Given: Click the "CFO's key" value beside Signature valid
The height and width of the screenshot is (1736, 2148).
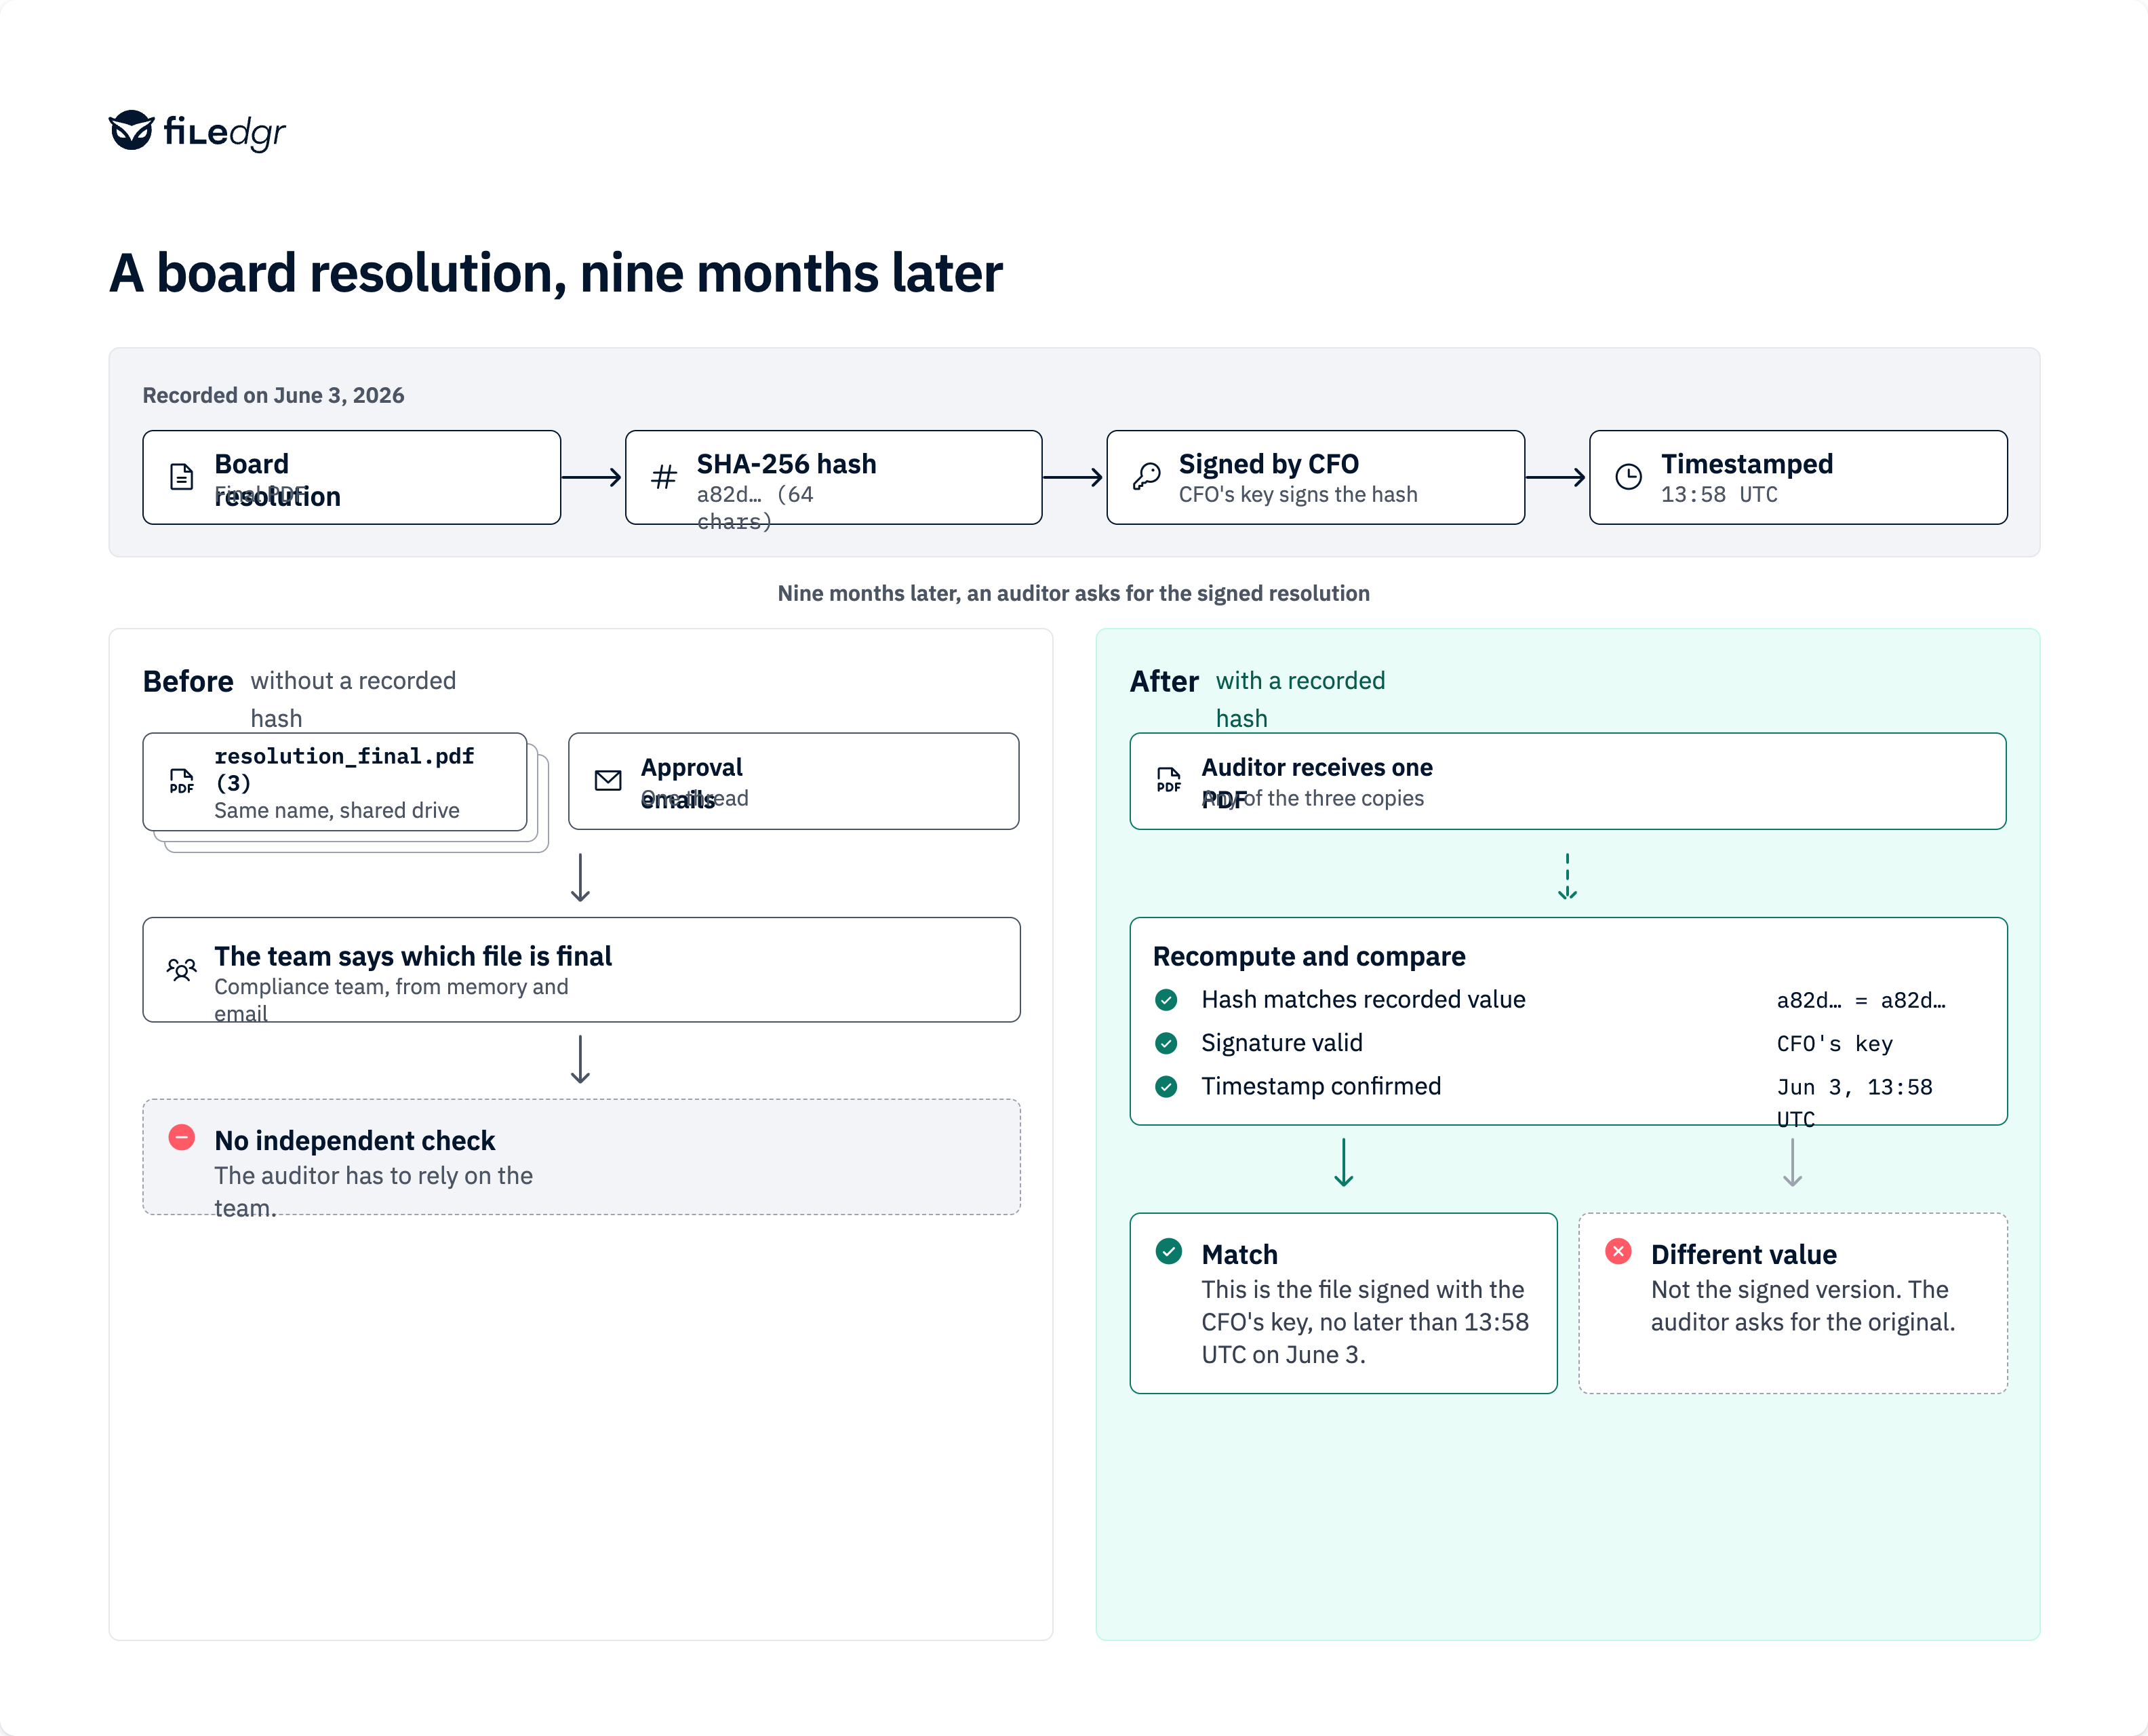Looking at the screenshot, I should [1835, 1044].
